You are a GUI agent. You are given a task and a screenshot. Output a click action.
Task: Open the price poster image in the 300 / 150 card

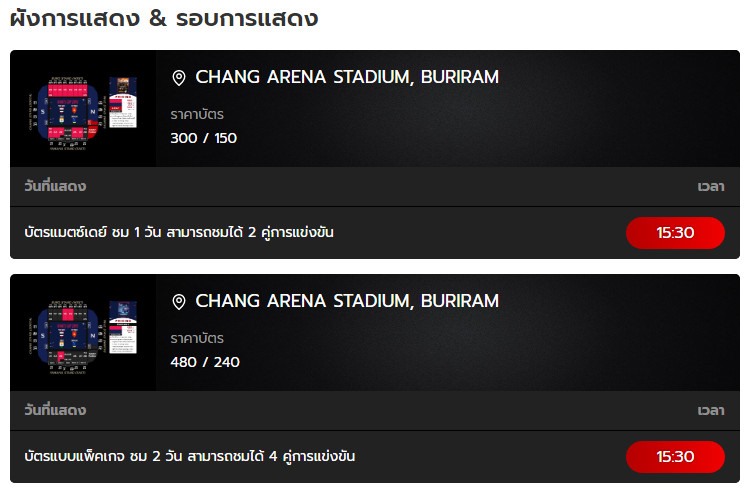point(123,102)
